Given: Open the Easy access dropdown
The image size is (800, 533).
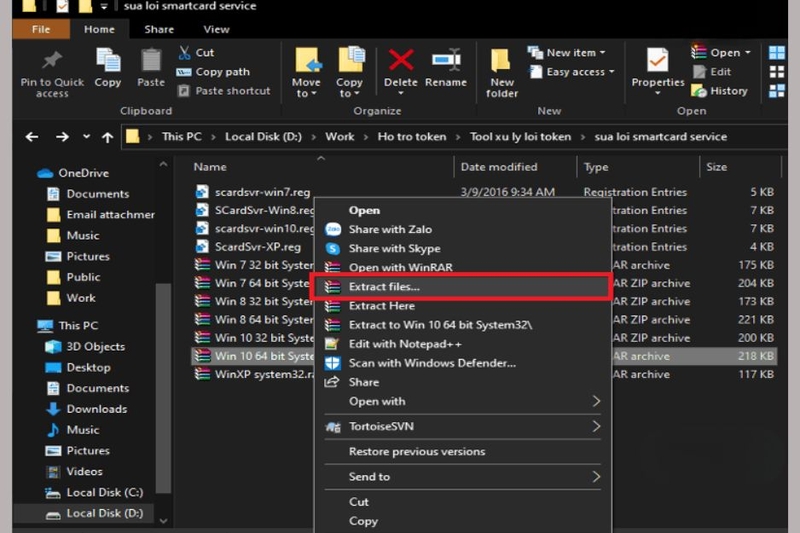Looking at the screenshot, I should pos(571,72).
